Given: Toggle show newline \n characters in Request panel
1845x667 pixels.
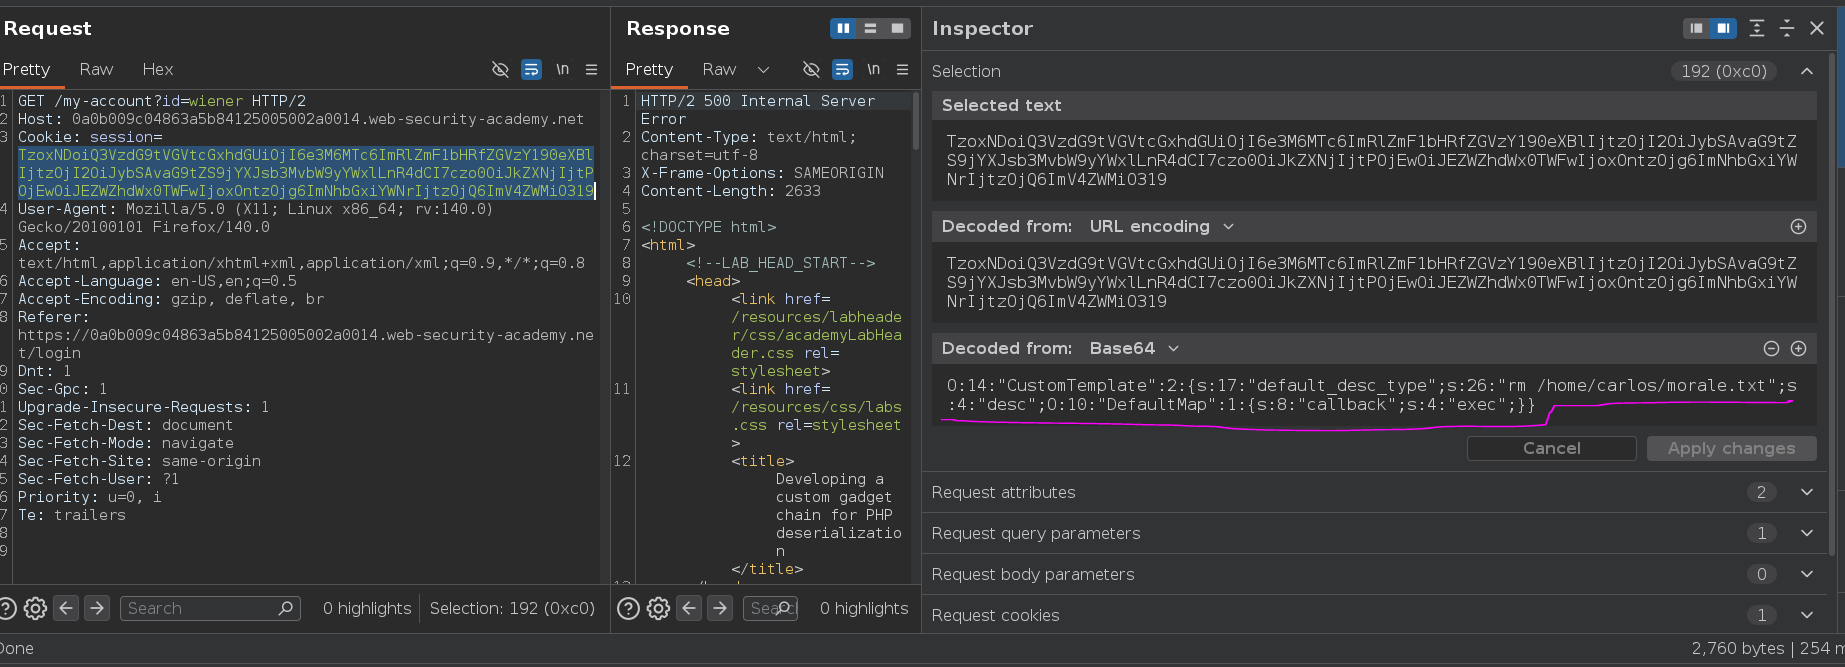Looking at the screenshot, I should pyautogui.click(x=562, y=69).
